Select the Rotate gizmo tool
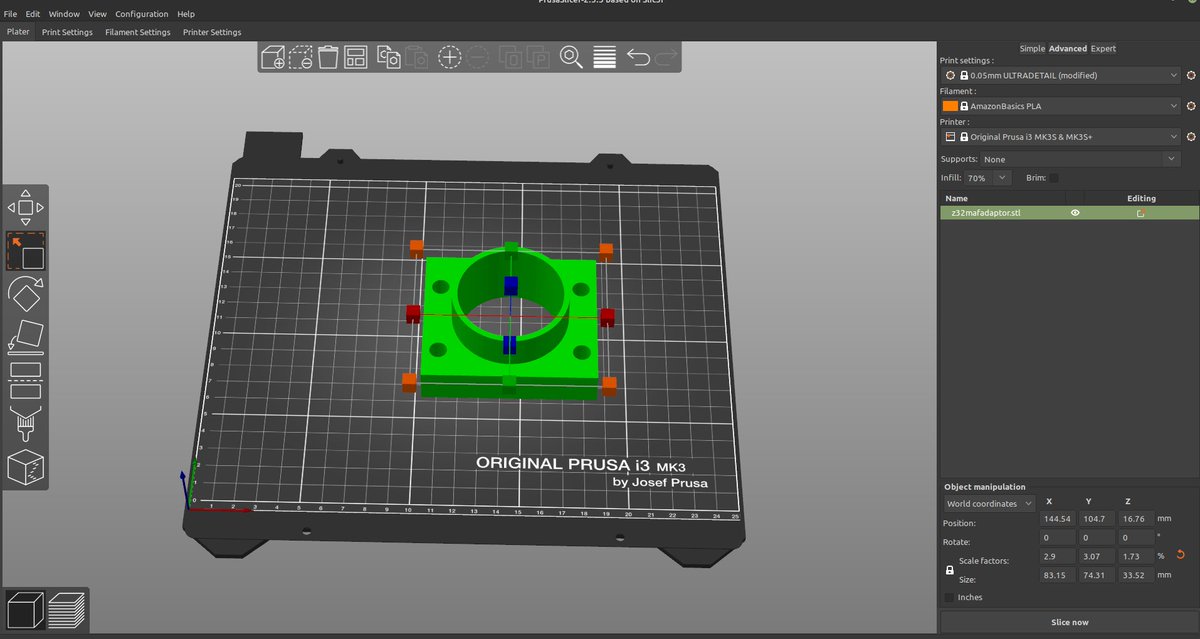The width and height of the screenshot is (1200, 639). (x=26, y=295)
